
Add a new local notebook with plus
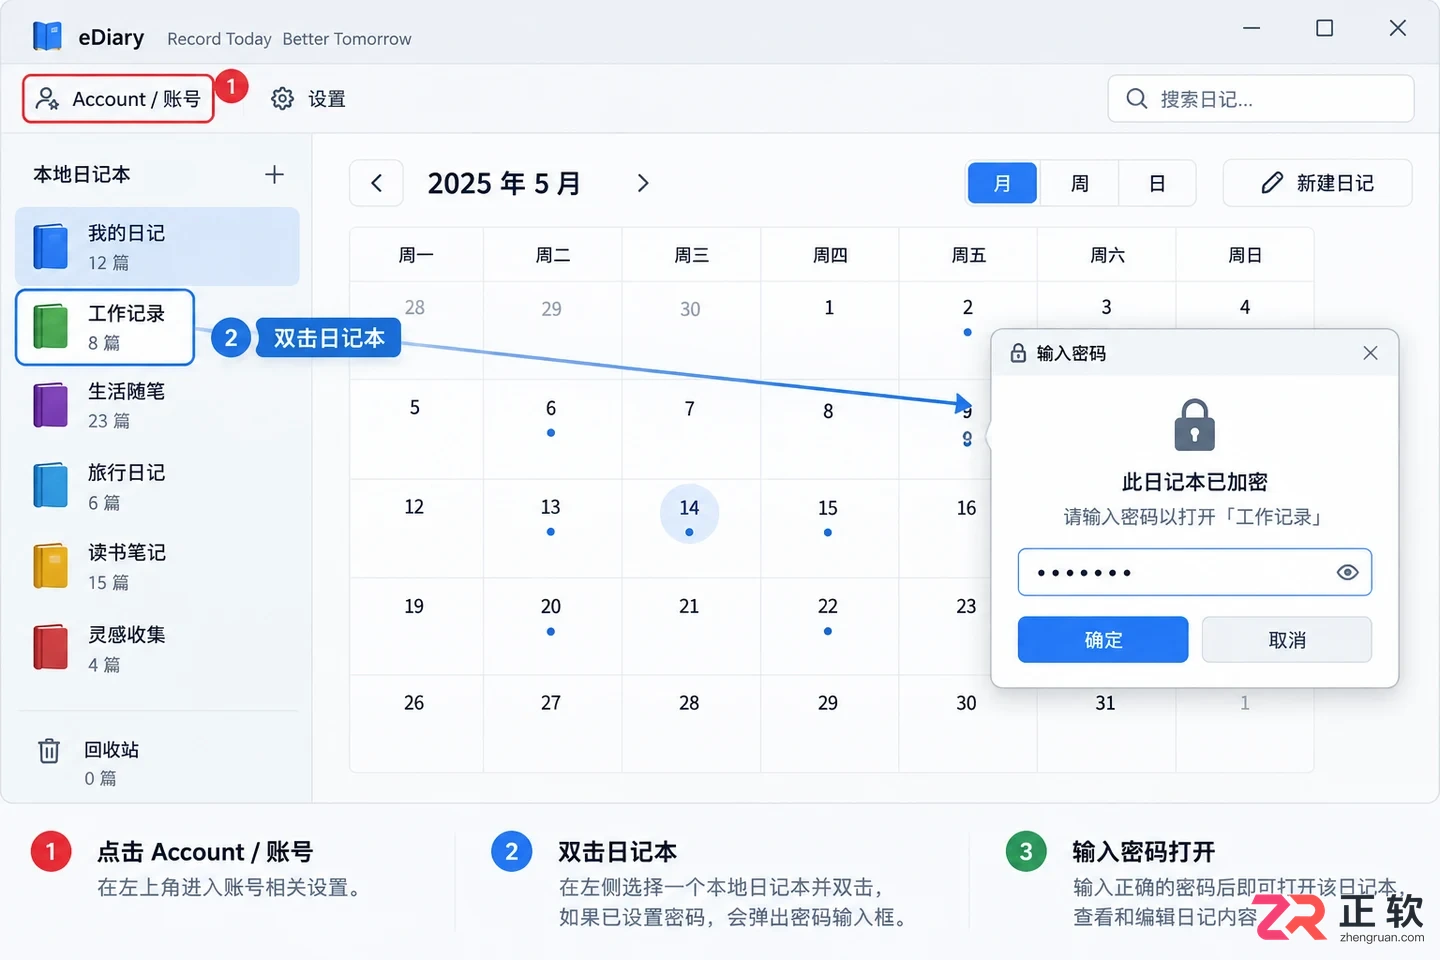click(x=274, y=174)
